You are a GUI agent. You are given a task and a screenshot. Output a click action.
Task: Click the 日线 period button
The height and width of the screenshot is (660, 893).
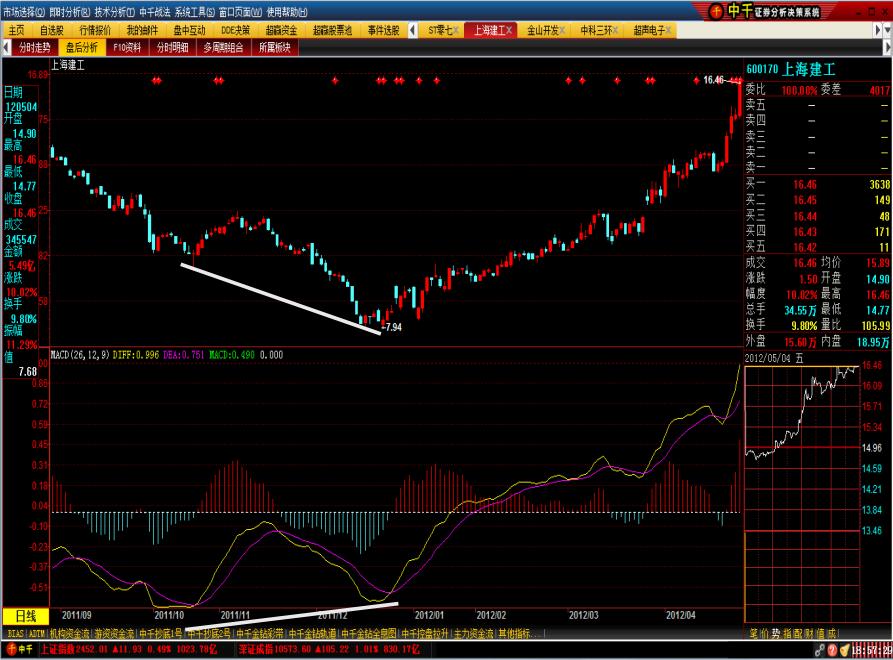coord(25,616)
